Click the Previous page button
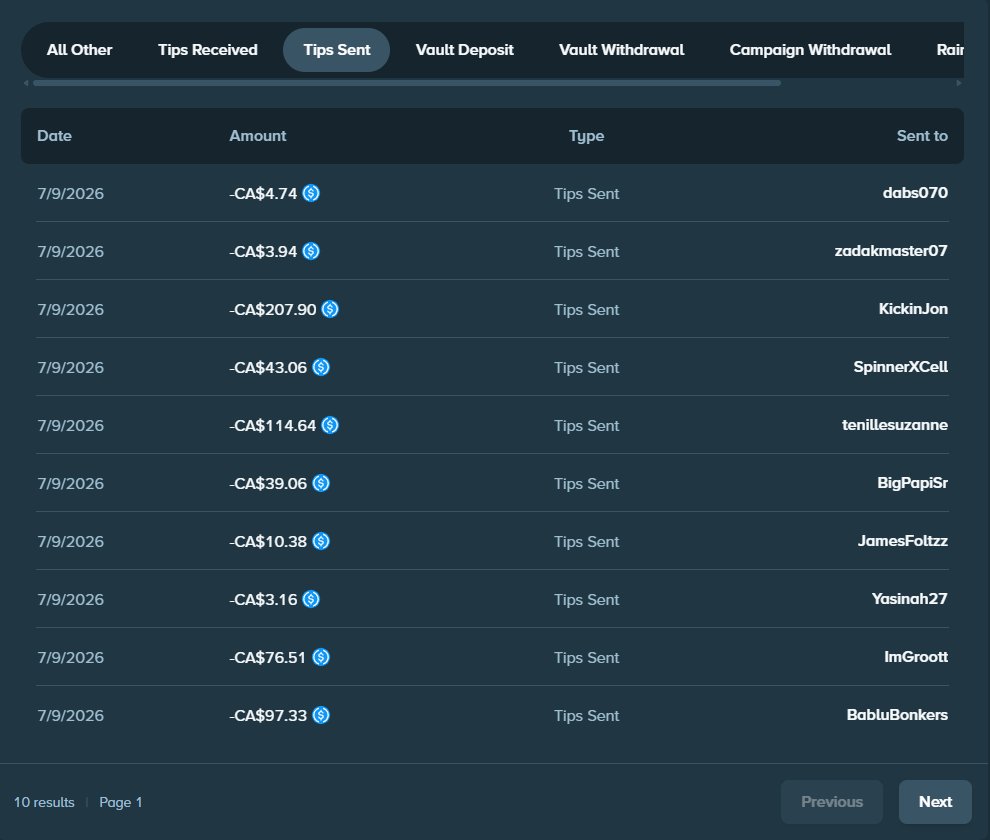Viewport: 990px width, 840px height. click(x=832, y=801)
